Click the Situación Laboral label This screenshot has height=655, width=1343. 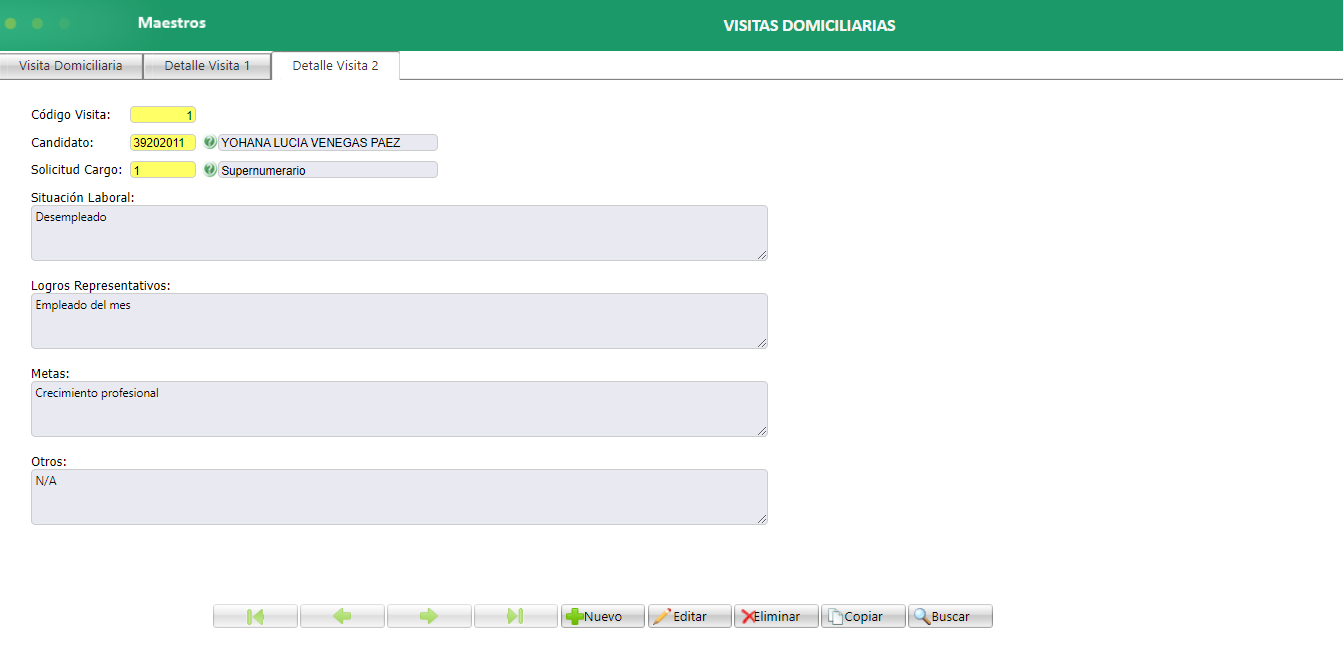pyautogui.click(x=83, y=197)
